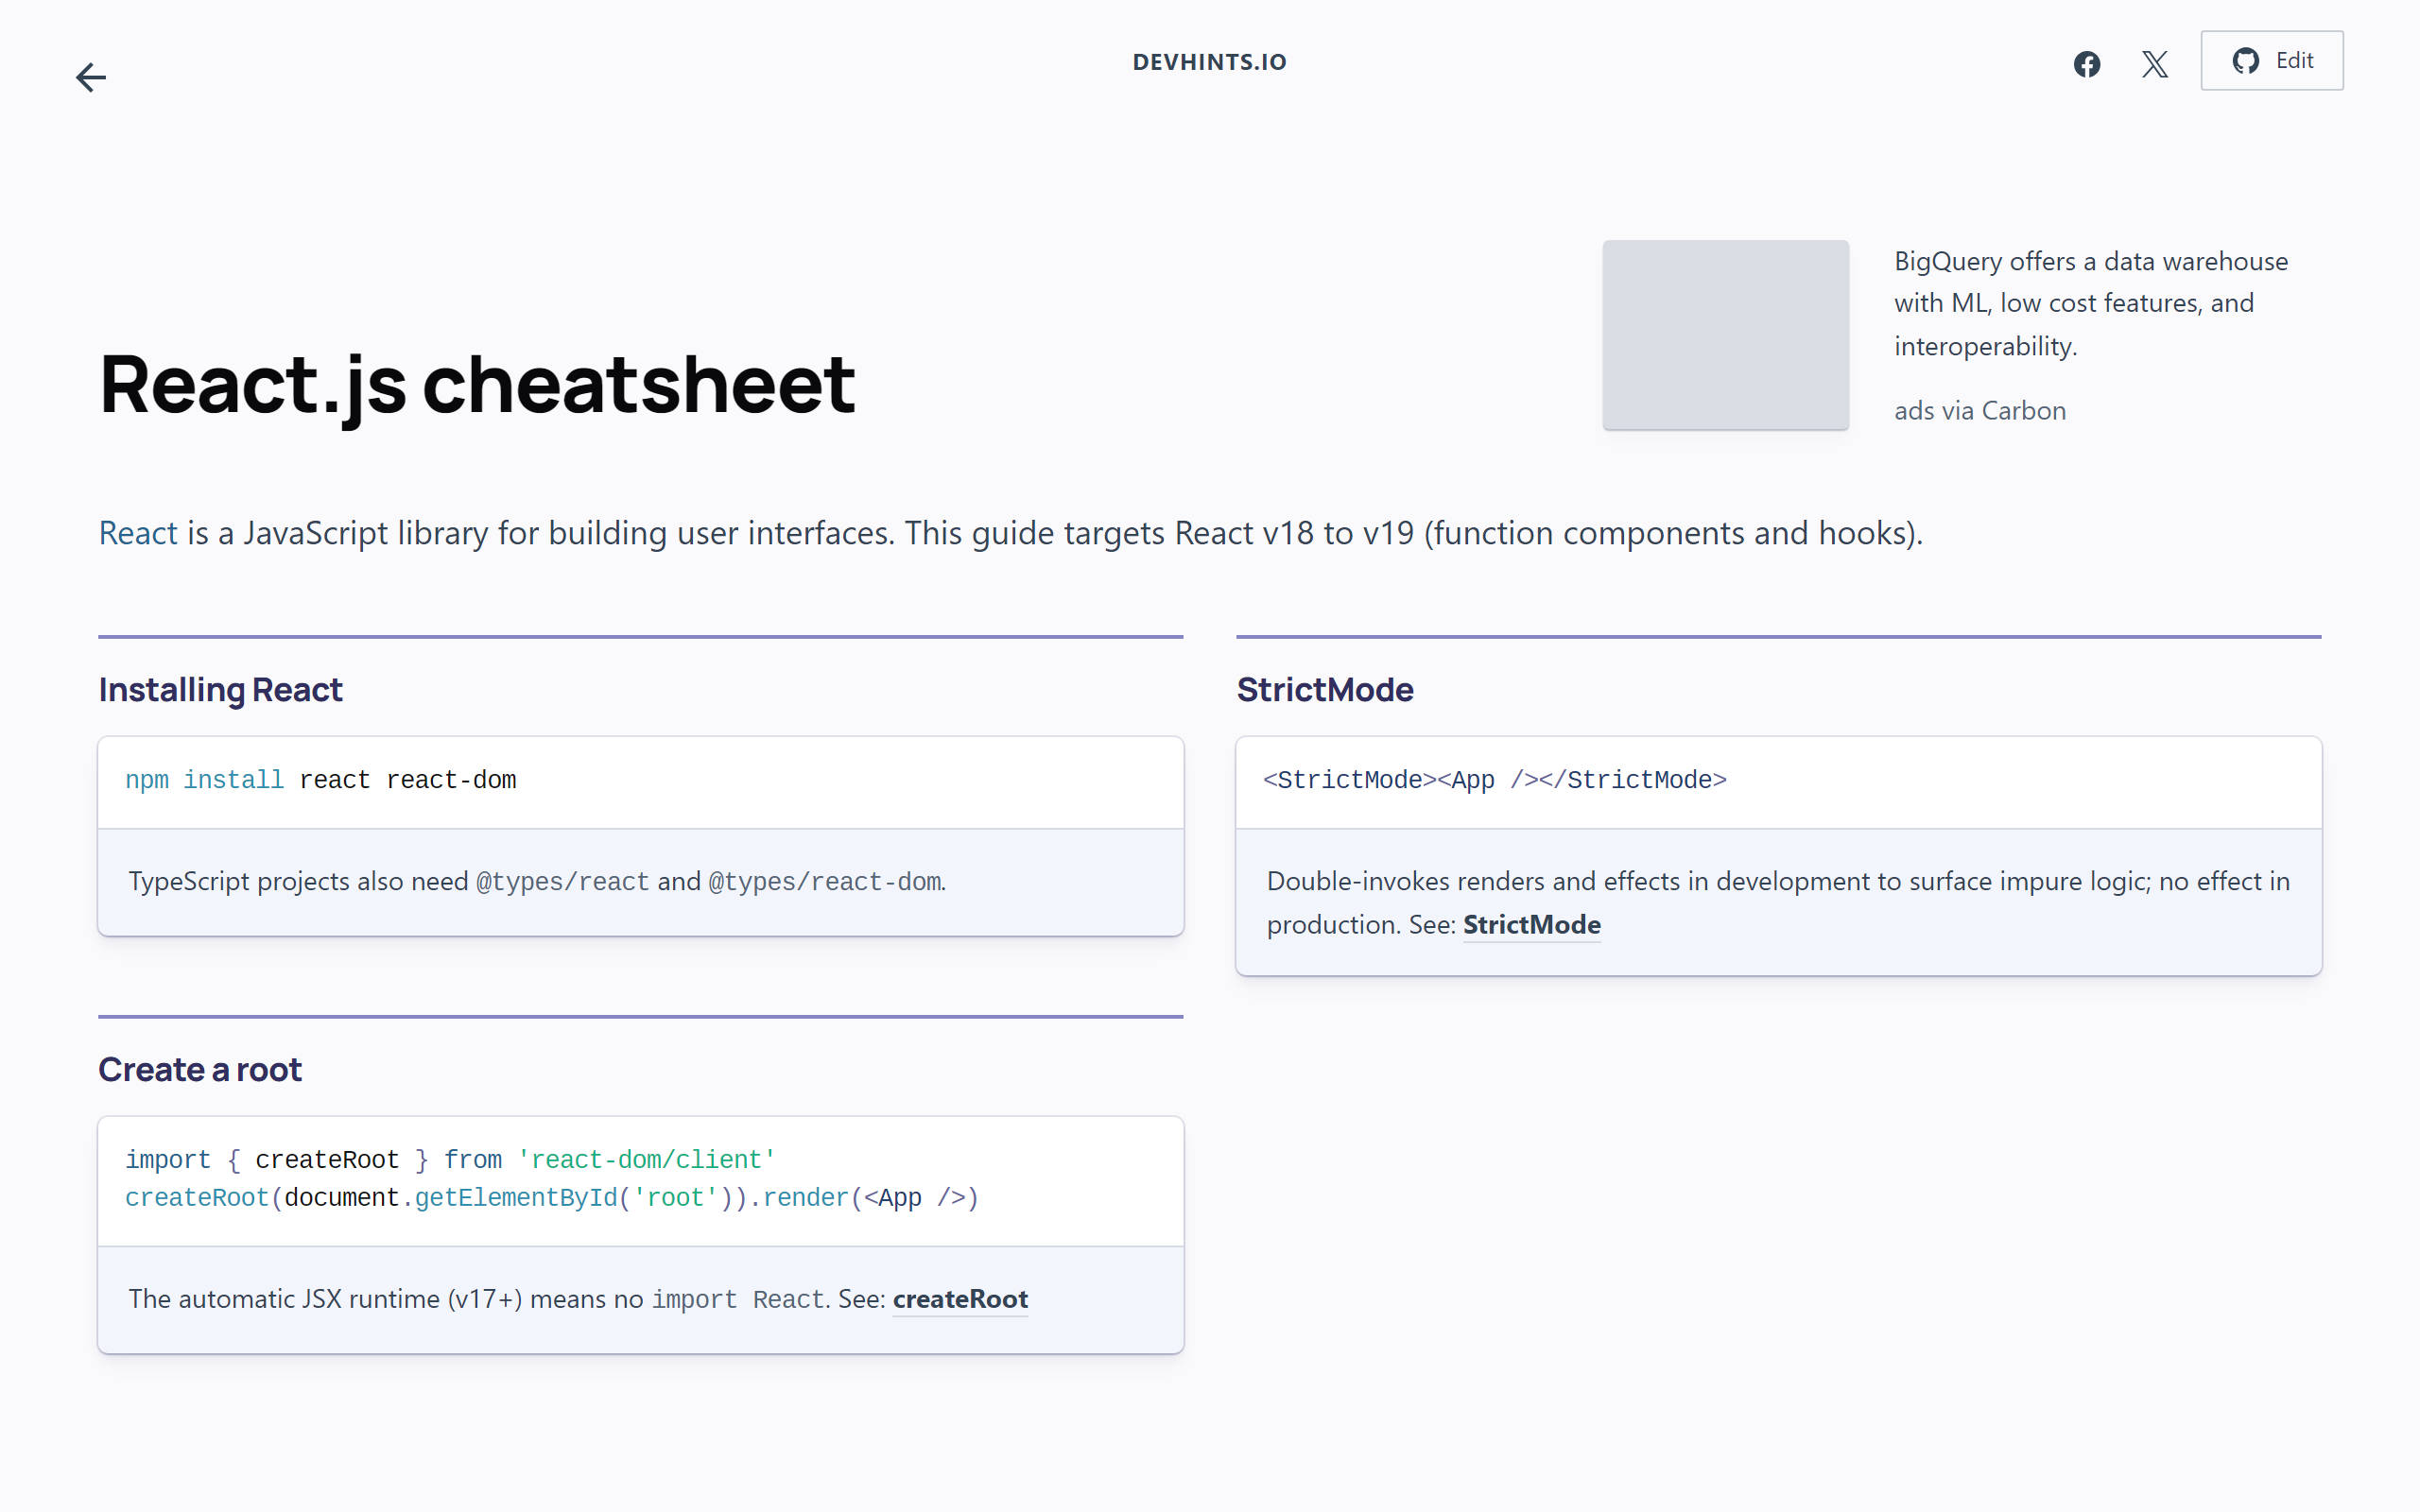This screenshot has height=1512, width=2420.
Task: Click the @types/react inline code
Action: (x=562, y=882)
